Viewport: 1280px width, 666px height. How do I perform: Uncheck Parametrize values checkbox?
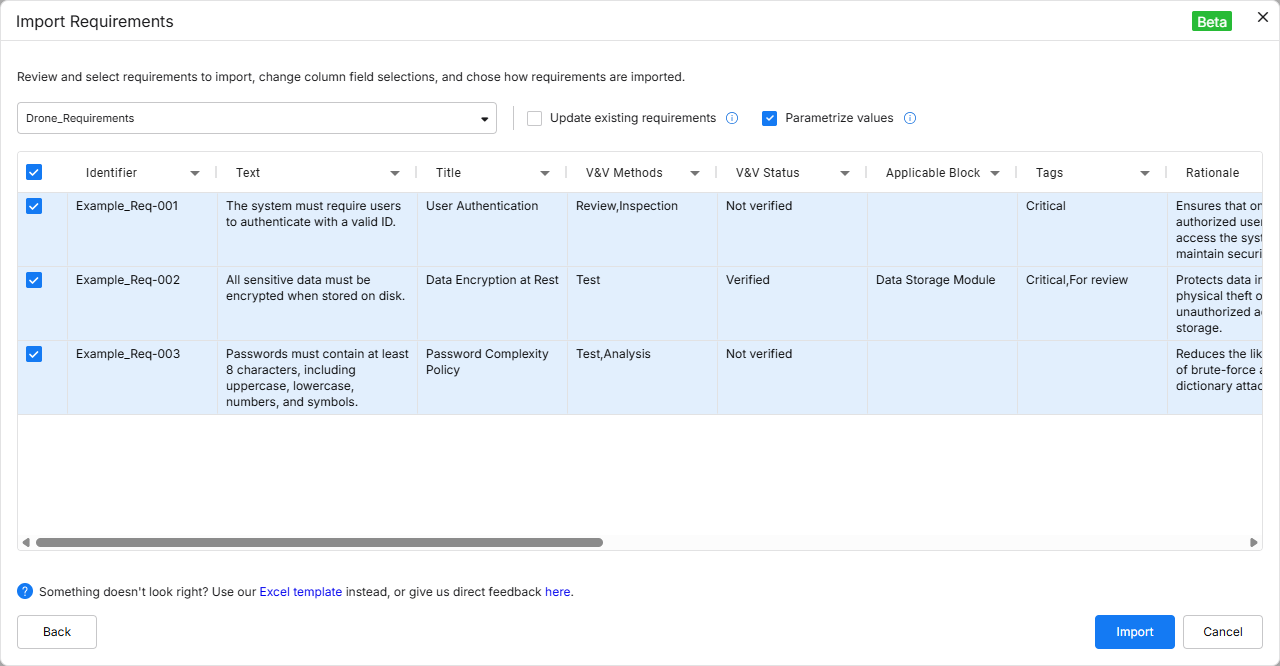pyautogui.click(x=770, y=118)
